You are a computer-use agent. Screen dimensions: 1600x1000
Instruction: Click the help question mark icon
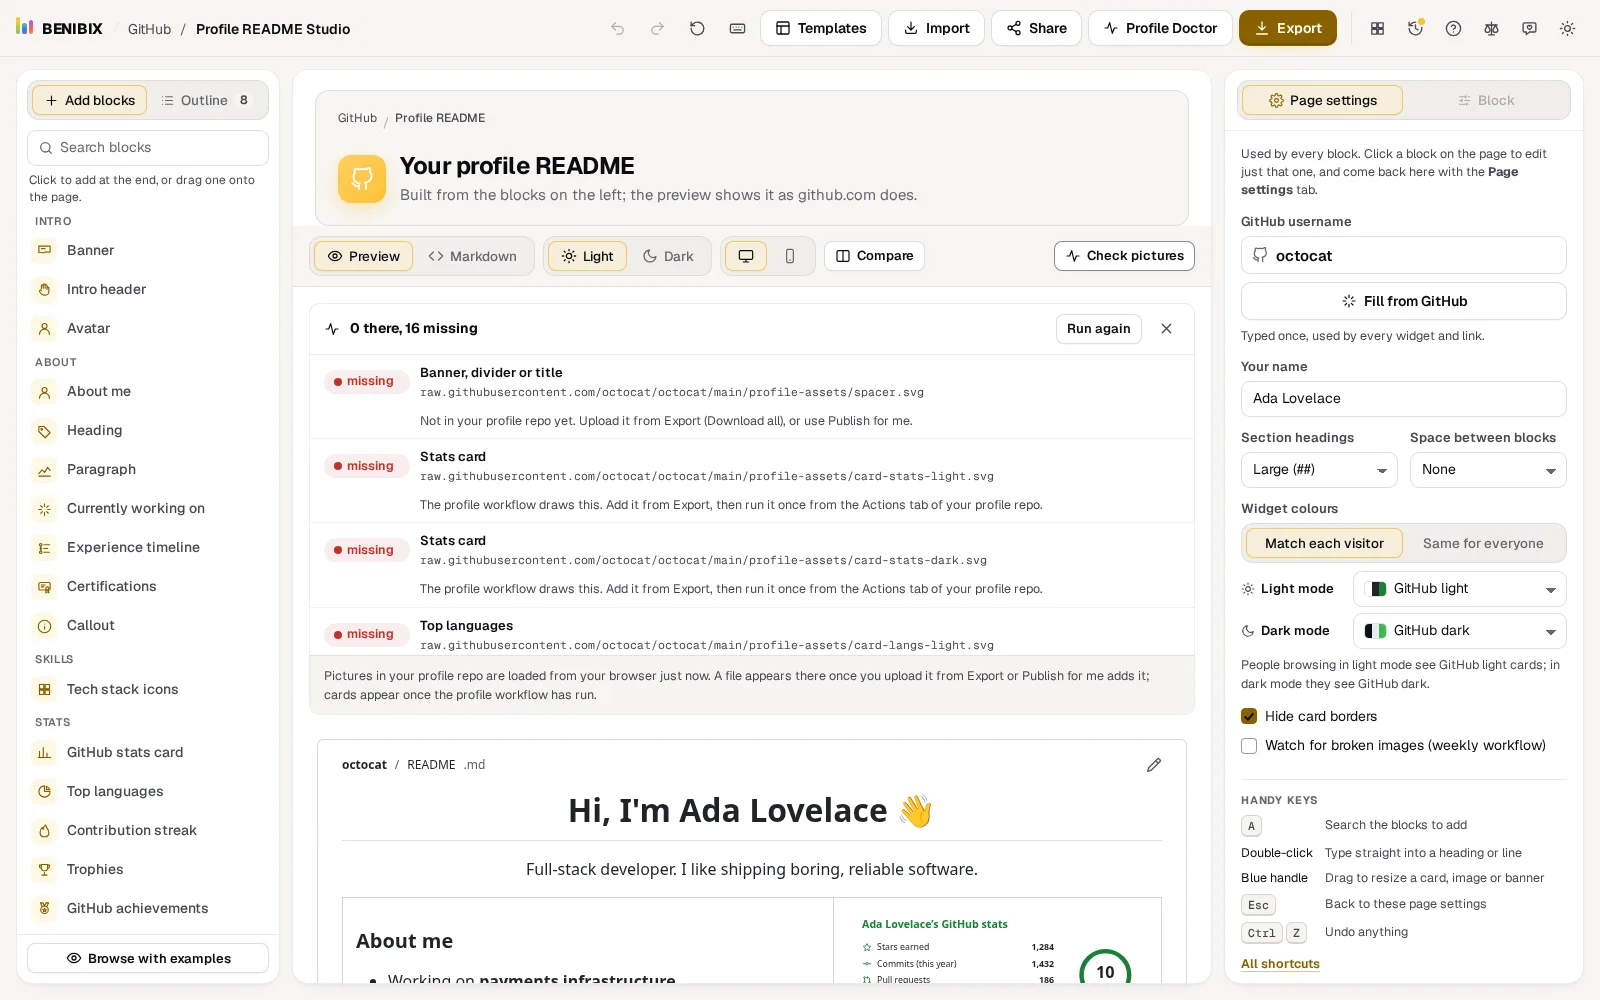[1453, 29]
